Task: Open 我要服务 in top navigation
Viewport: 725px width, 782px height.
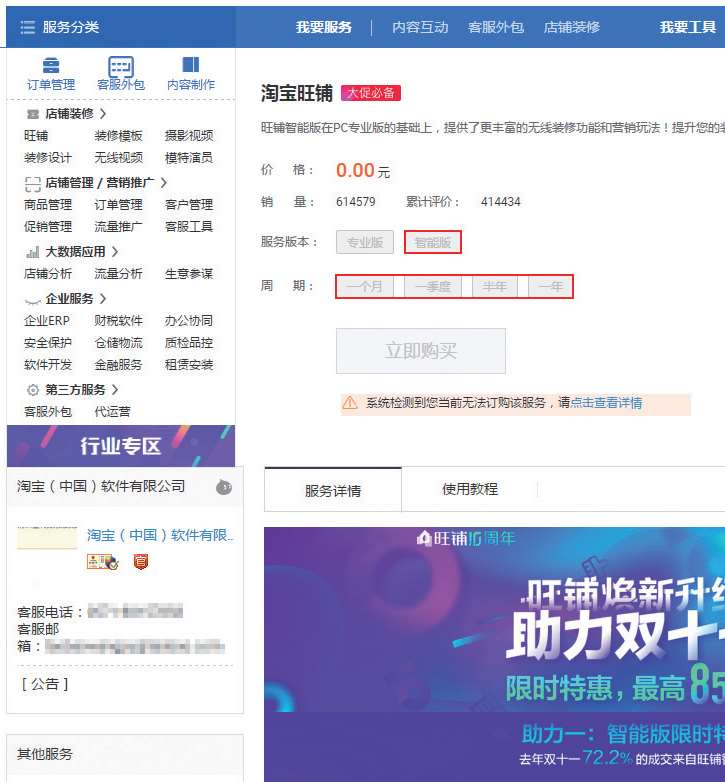Action: (x=324, y=27)
